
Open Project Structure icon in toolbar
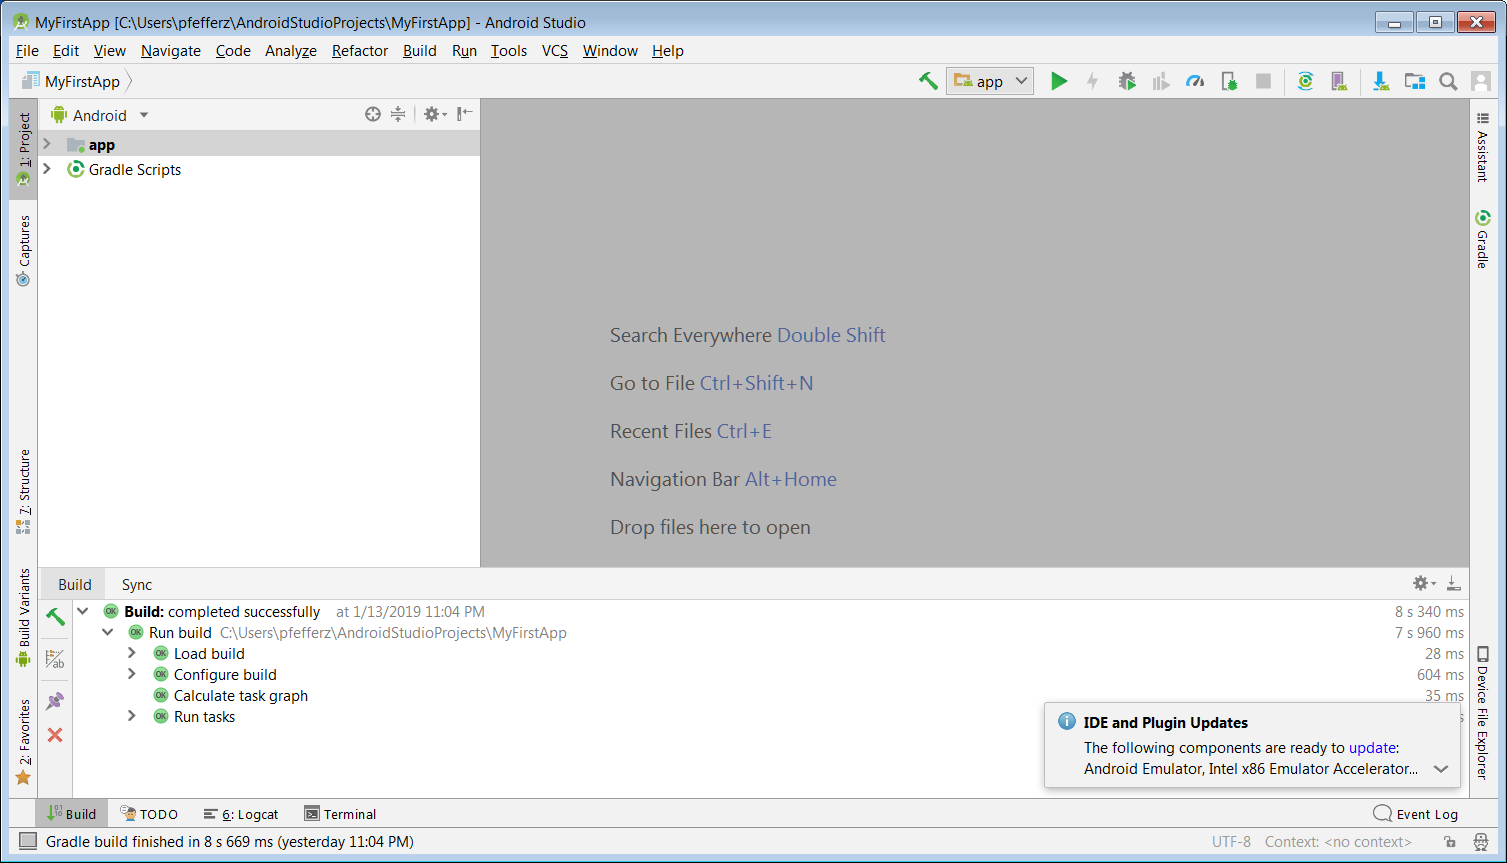pyautogui.click(x=1415, y=81)
